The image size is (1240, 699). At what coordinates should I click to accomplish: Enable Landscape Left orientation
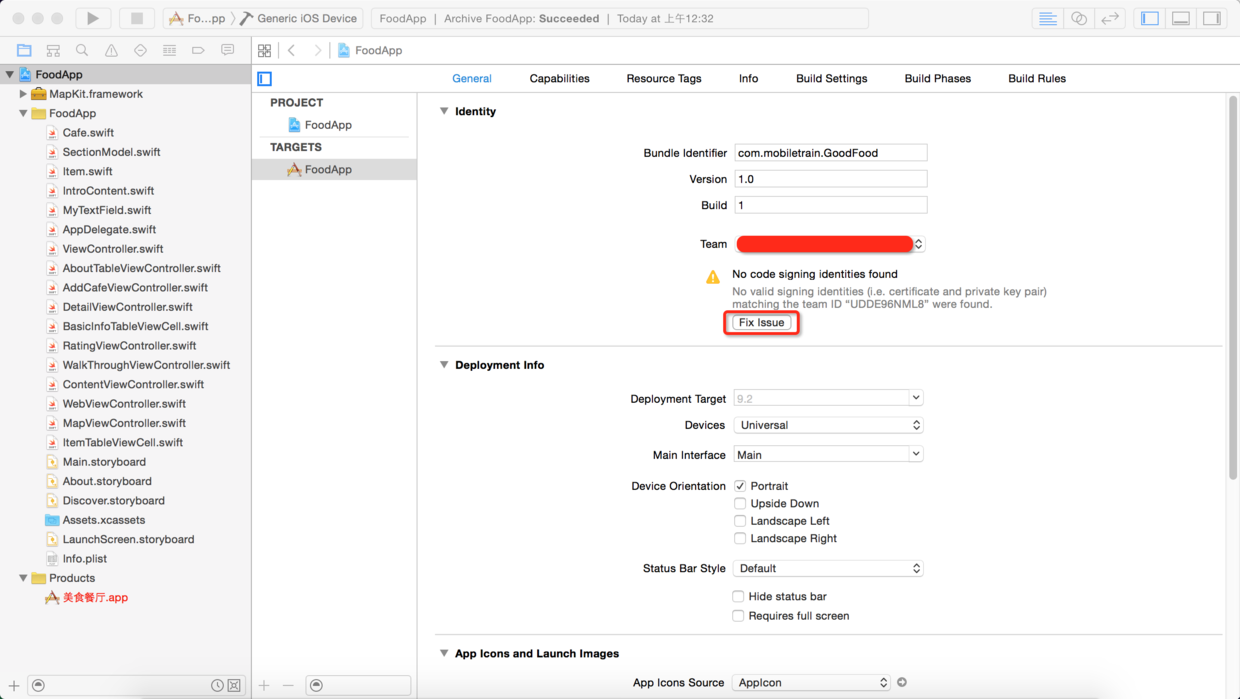tap(740, 521)
